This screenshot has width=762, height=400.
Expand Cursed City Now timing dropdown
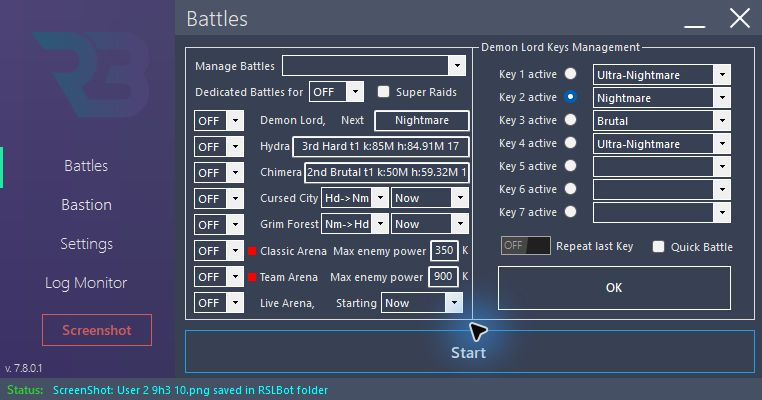430,198
